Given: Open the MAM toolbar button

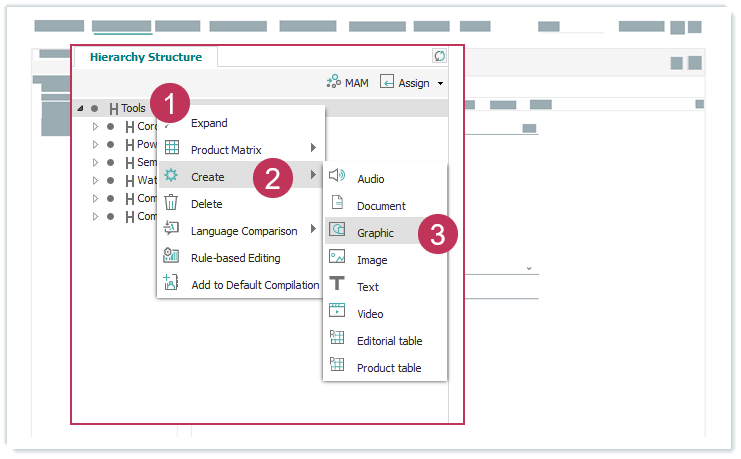Looking at the screenshot, I should click(346, 83).
